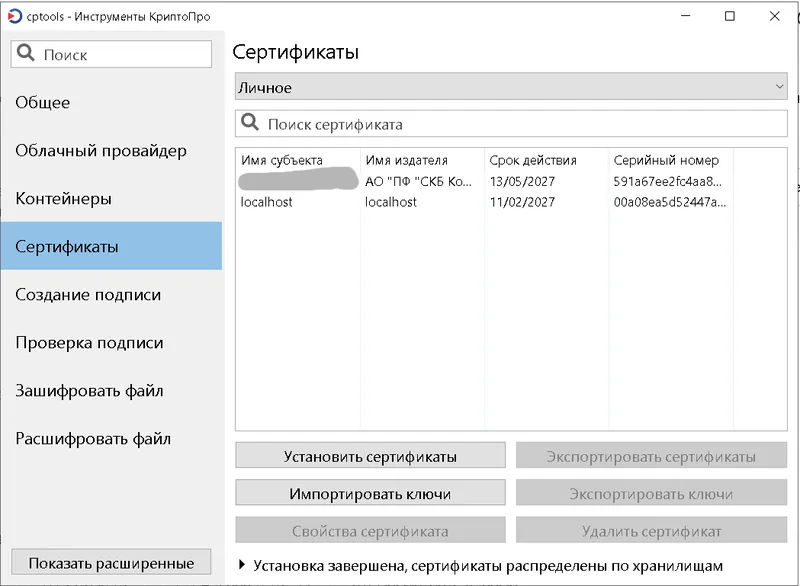Viewport: 800px width, 586px height.
Task: Focus the Поиск сертификата field
Action: tap(511, 124)
